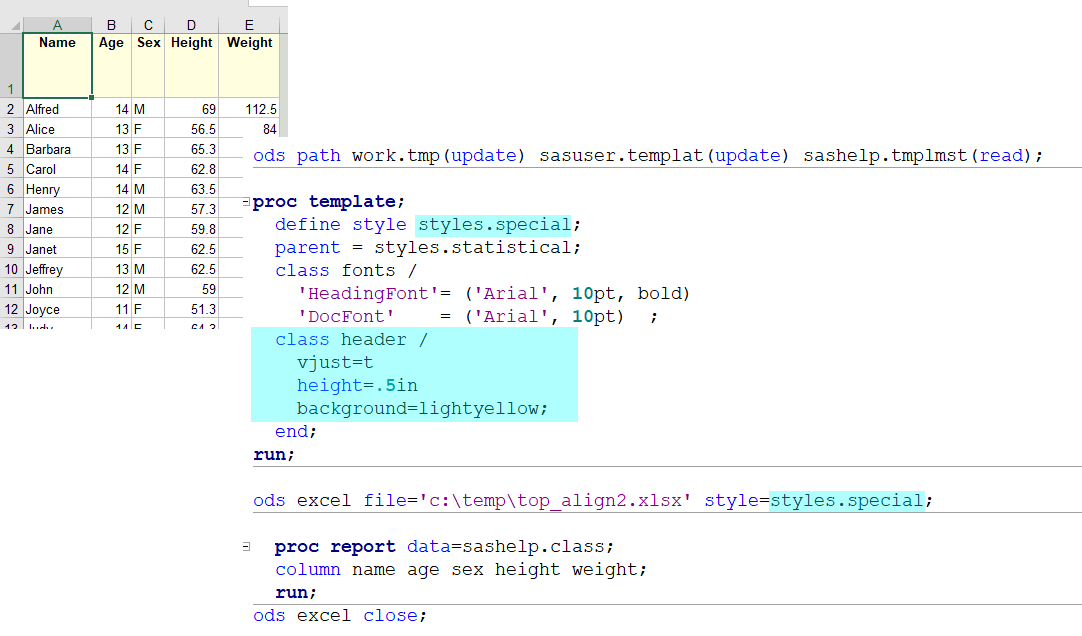The image size is (1082, 636).
Task: Collapse the proc report code block
Action: (246, 547)
